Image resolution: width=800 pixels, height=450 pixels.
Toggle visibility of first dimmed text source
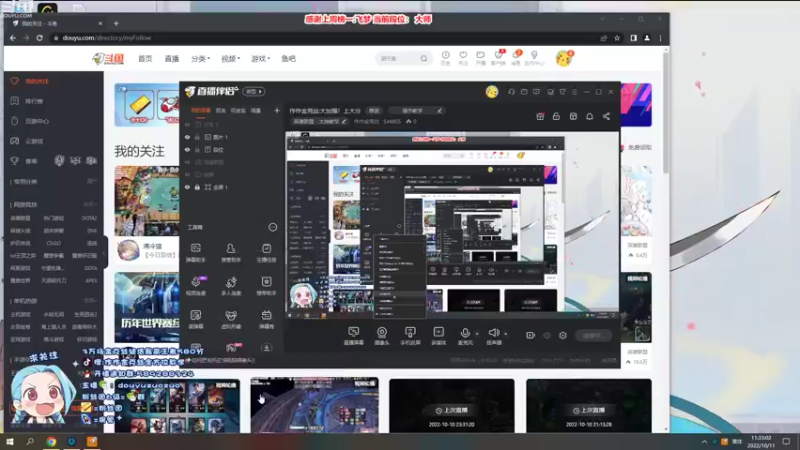coord(187,124)
